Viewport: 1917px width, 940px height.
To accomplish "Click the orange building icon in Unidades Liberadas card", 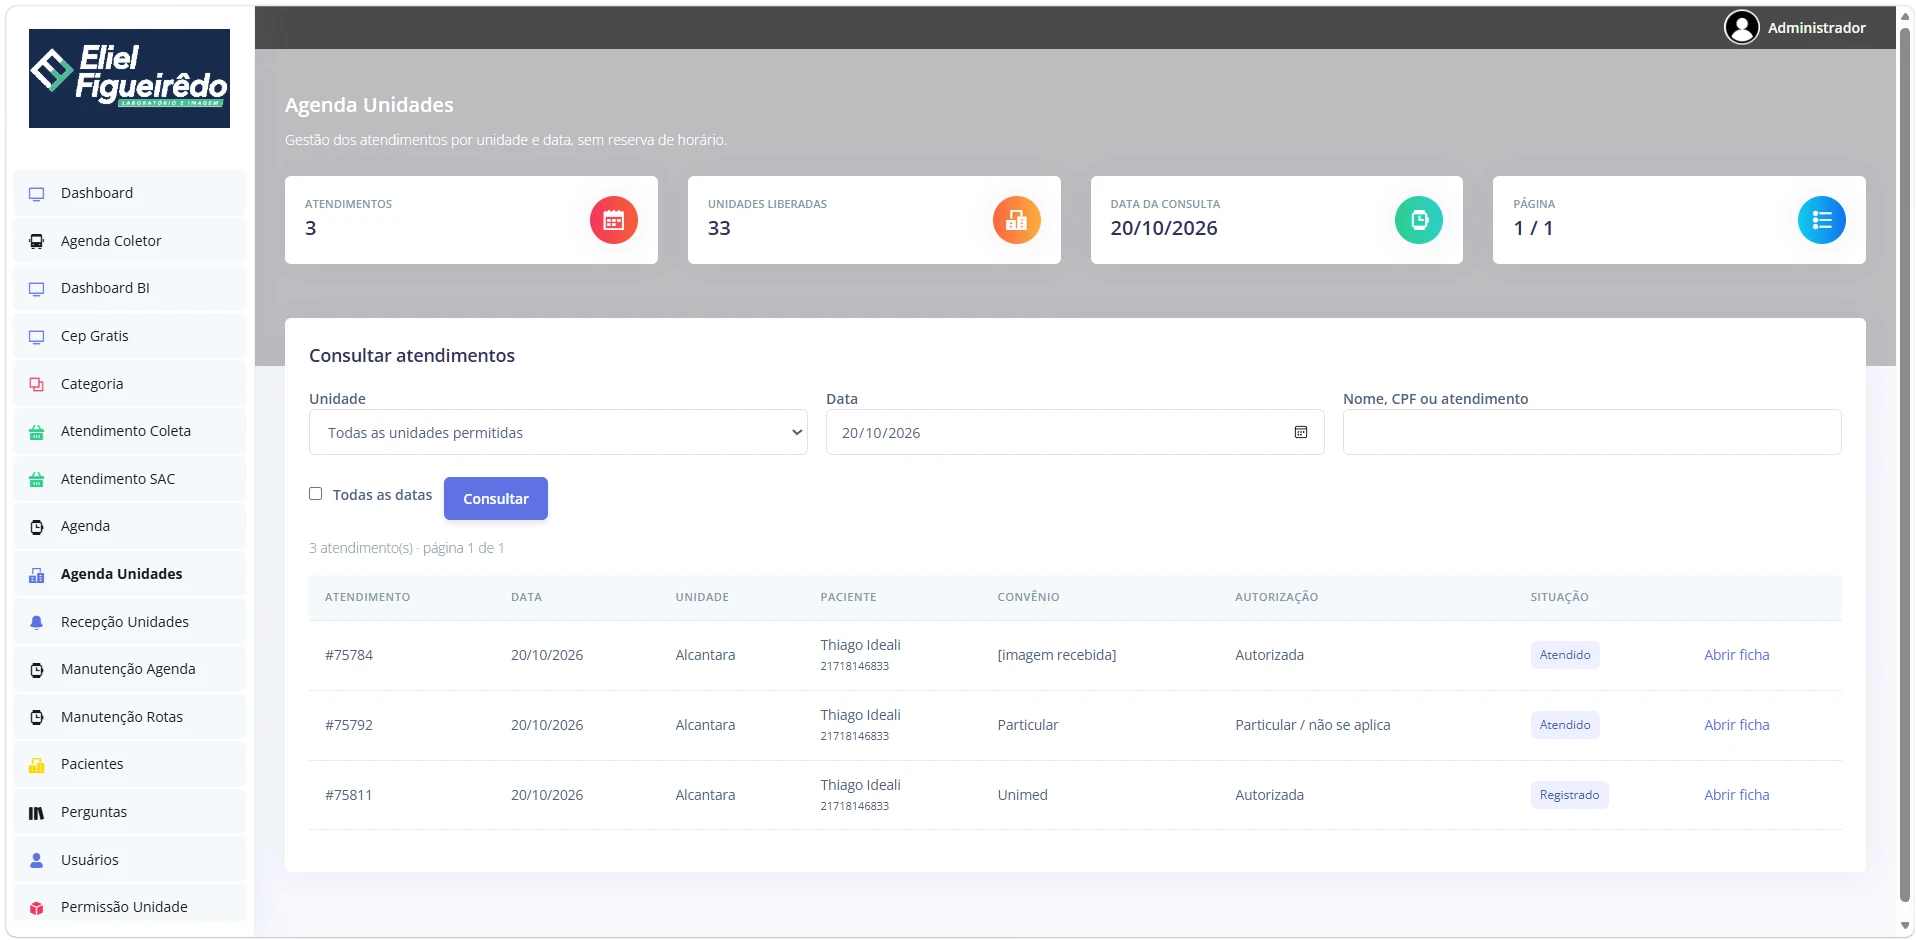I will pos(1017,220).
